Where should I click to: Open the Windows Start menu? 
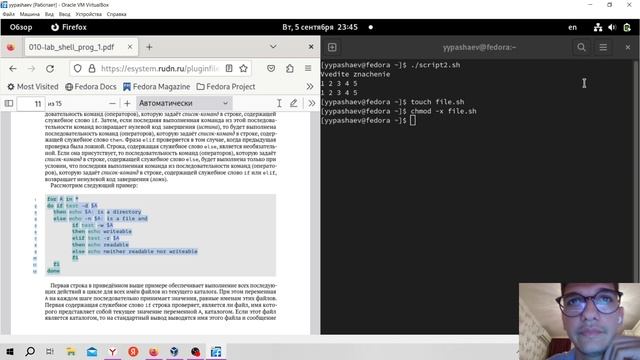[x=10, y=351]
